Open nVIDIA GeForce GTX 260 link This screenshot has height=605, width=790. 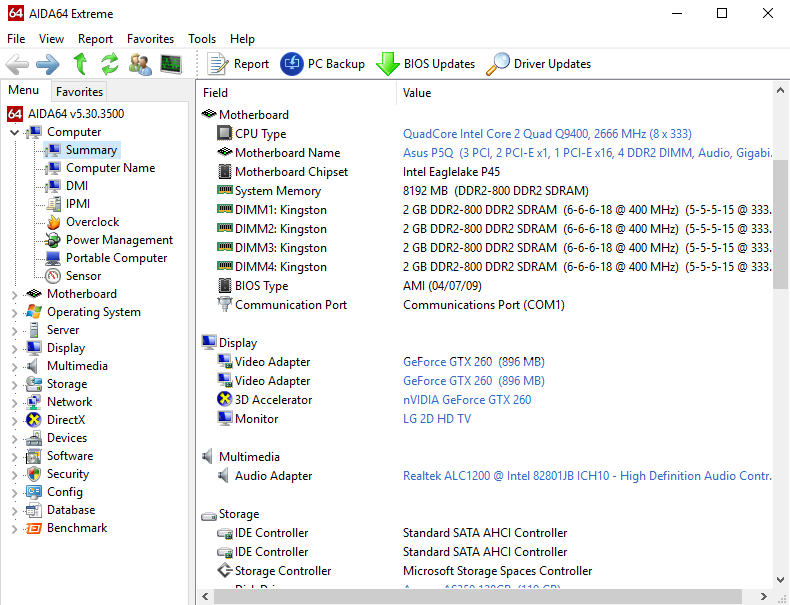tap(467, 399)
